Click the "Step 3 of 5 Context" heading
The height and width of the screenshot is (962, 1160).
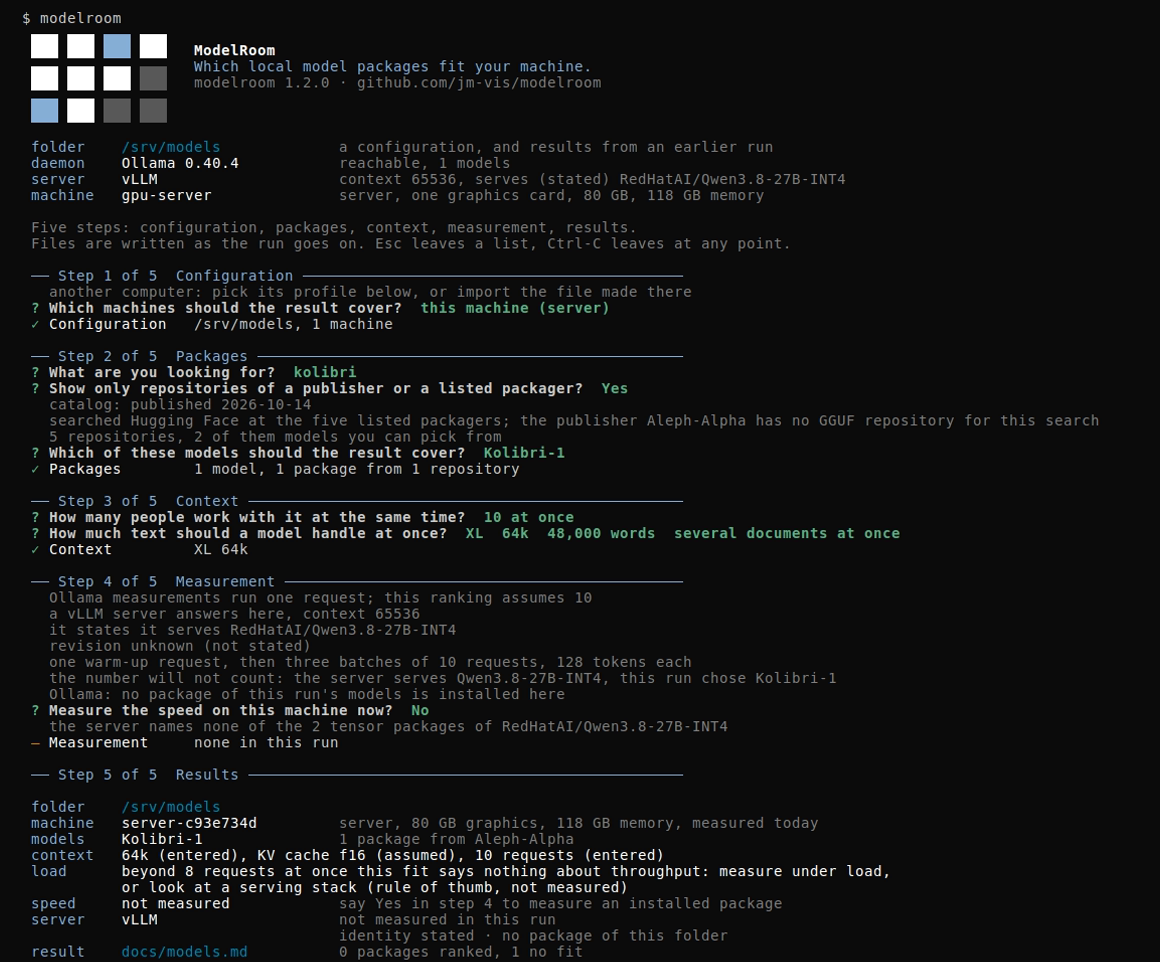pos(148,501)
